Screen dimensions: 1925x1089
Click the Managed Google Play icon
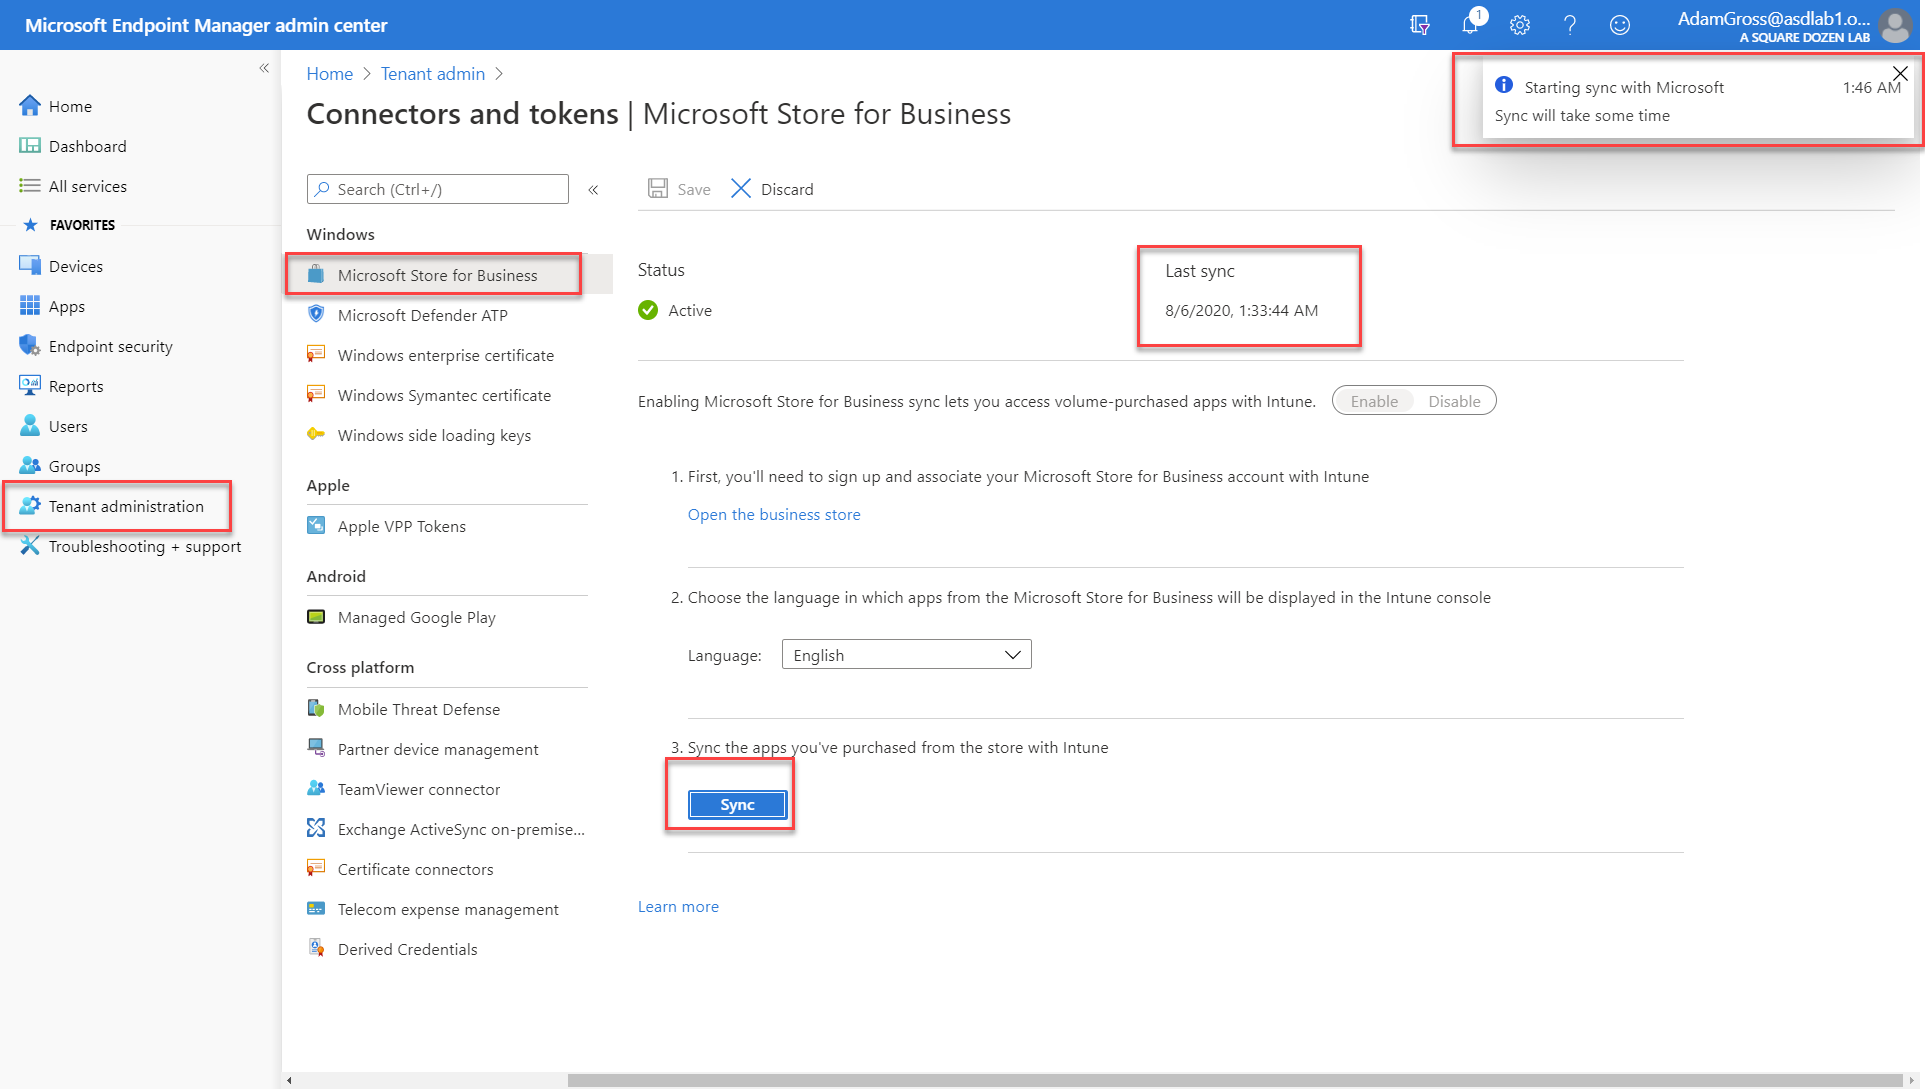[x=316, y=617]
